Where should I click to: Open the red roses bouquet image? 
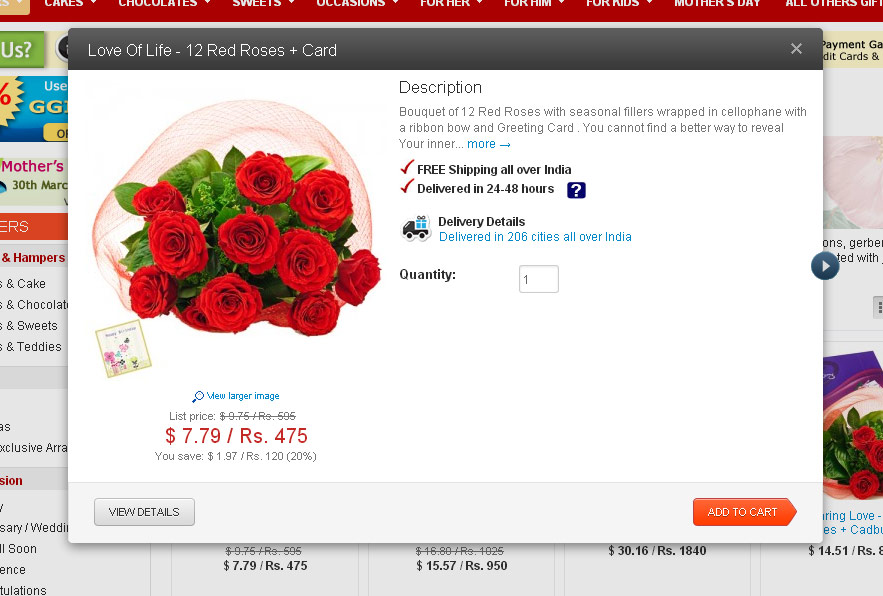pyautogui.click(x=237, y=217)
